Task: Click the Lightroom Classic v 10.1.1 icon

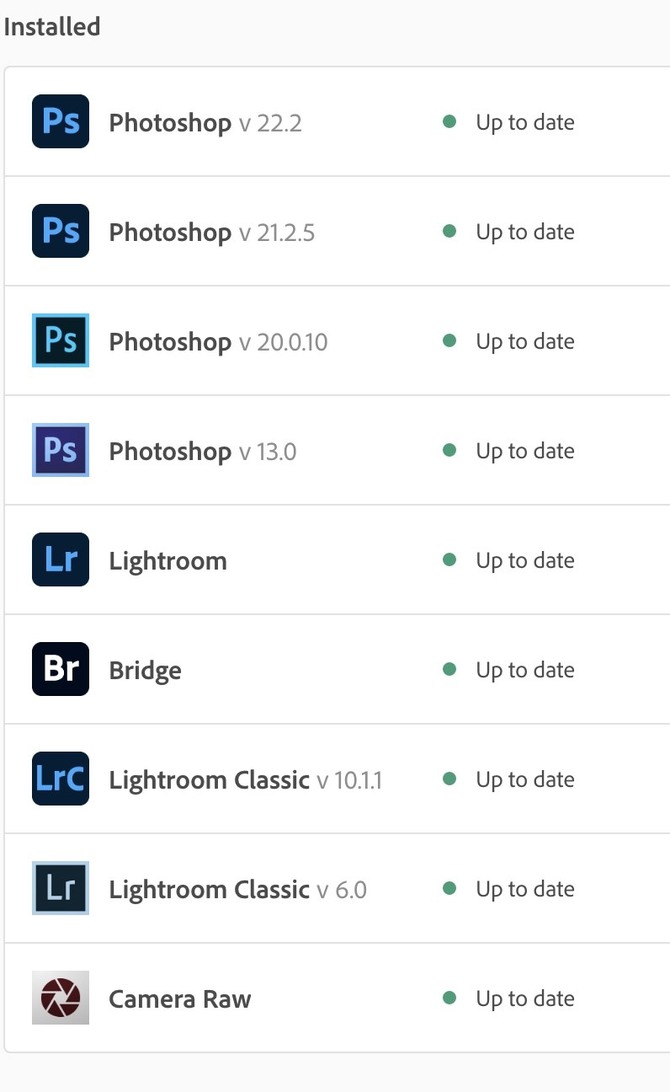Action: click(60, 779)
